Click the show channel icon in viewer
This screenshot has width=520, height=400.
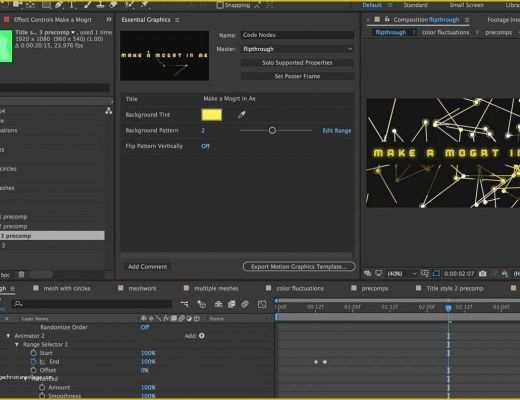[x=505, y=274]
